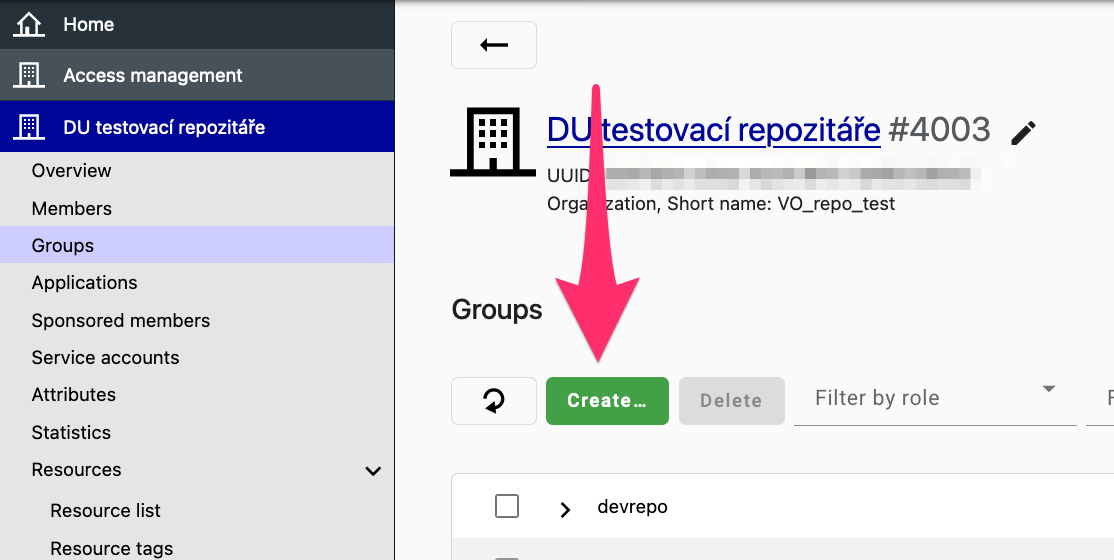Go to Sponsored members page
Viewport: 1114px width, 560px height.
coord(121,321)
